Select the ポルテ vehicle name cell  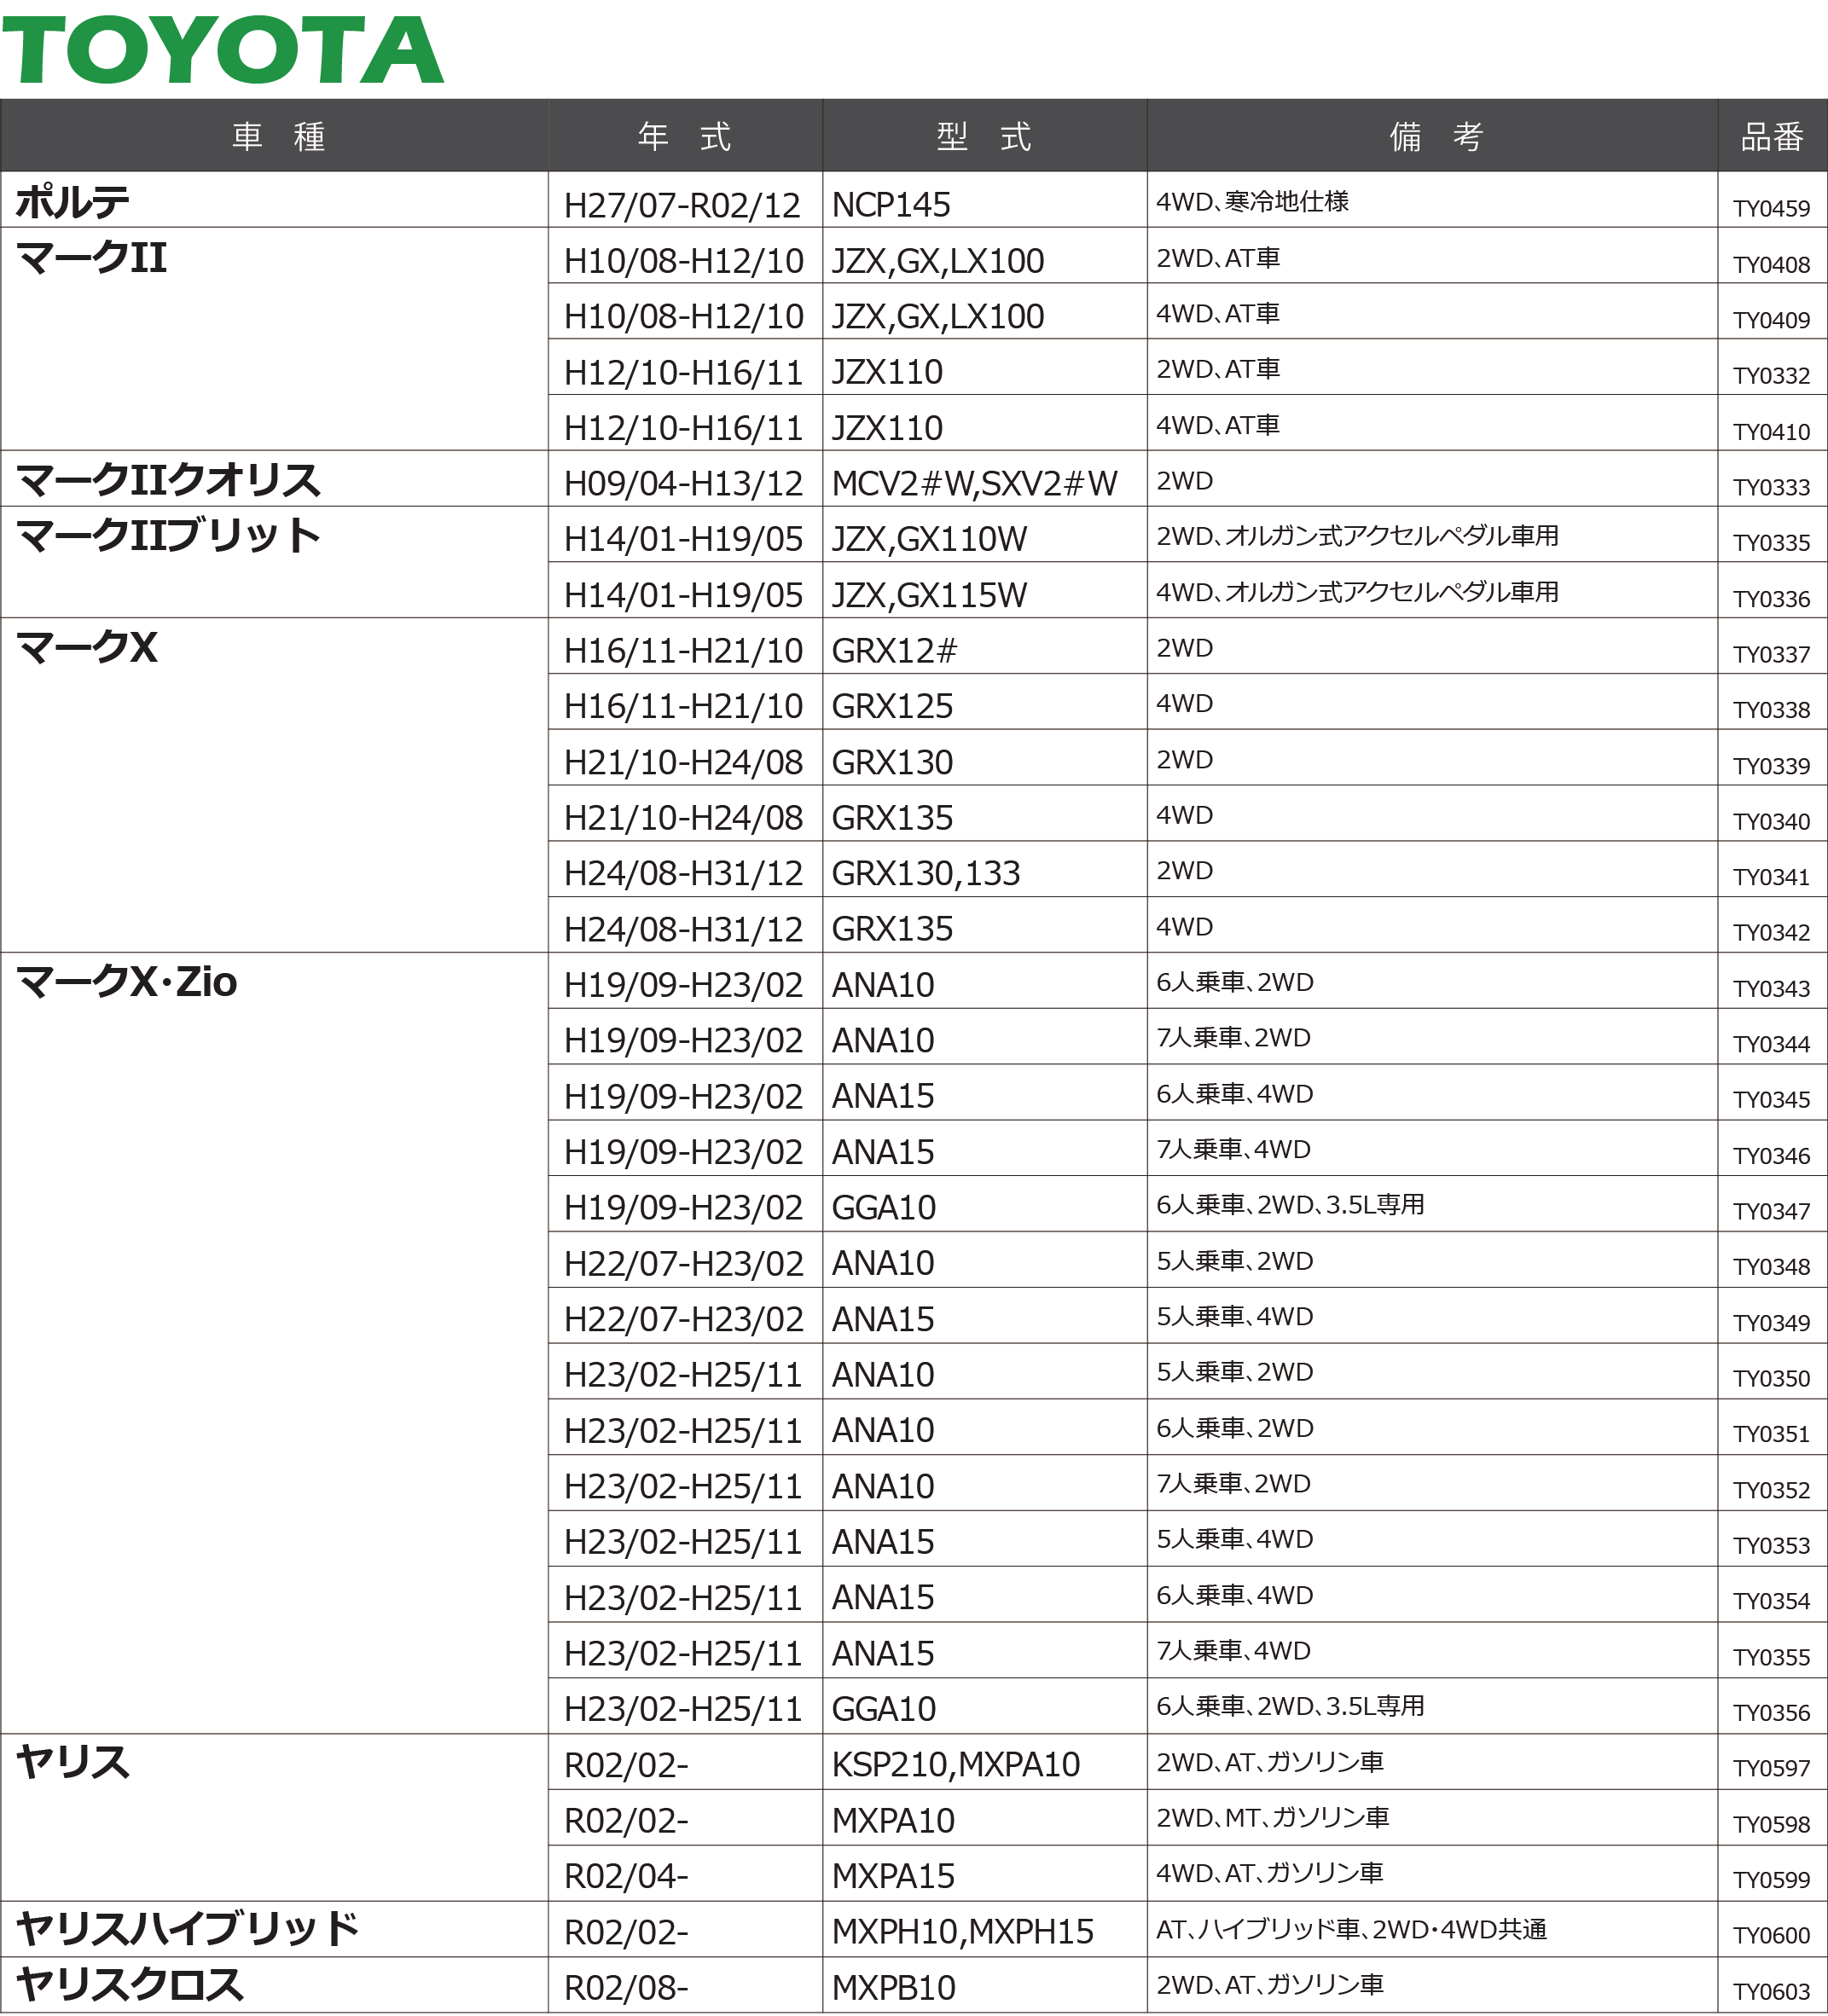click(x=72, y=201)
